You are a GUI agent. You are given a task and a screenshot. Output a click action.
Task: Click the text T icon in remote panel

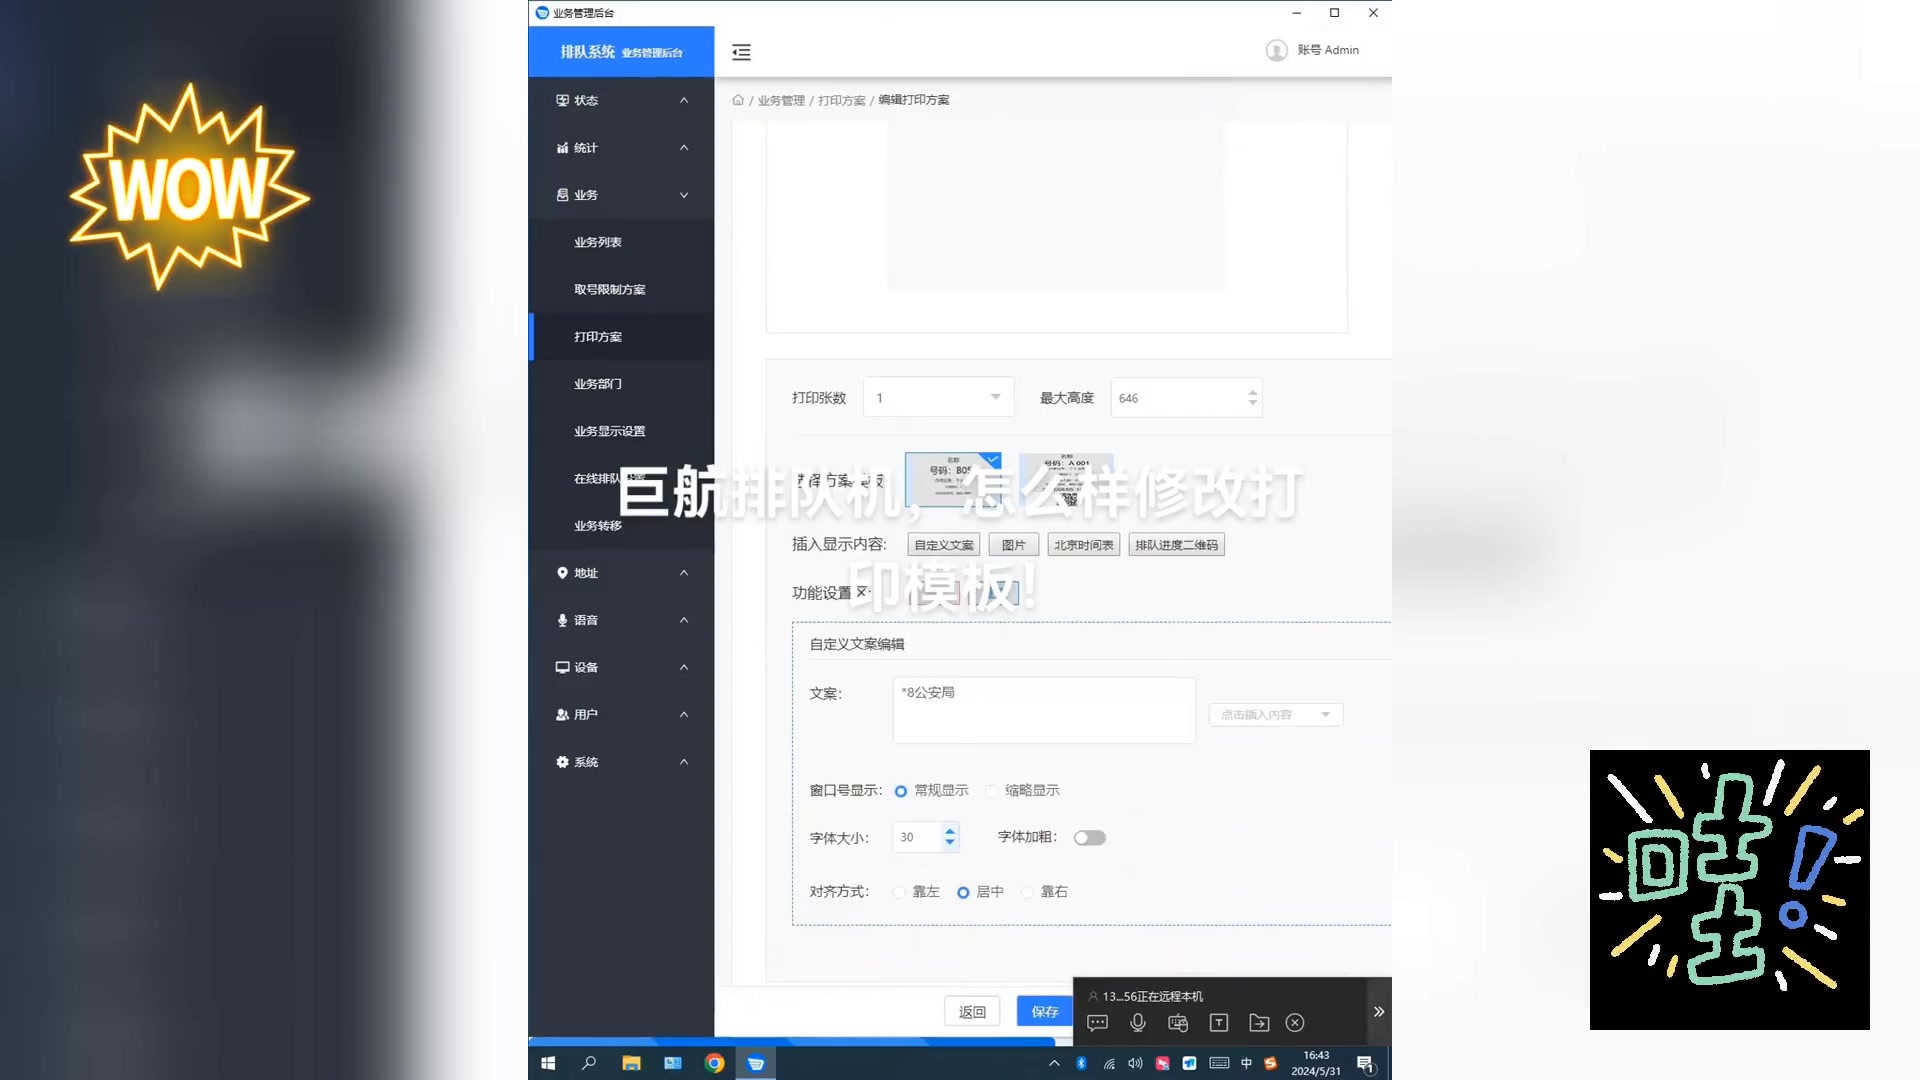coord(1219,1023)
